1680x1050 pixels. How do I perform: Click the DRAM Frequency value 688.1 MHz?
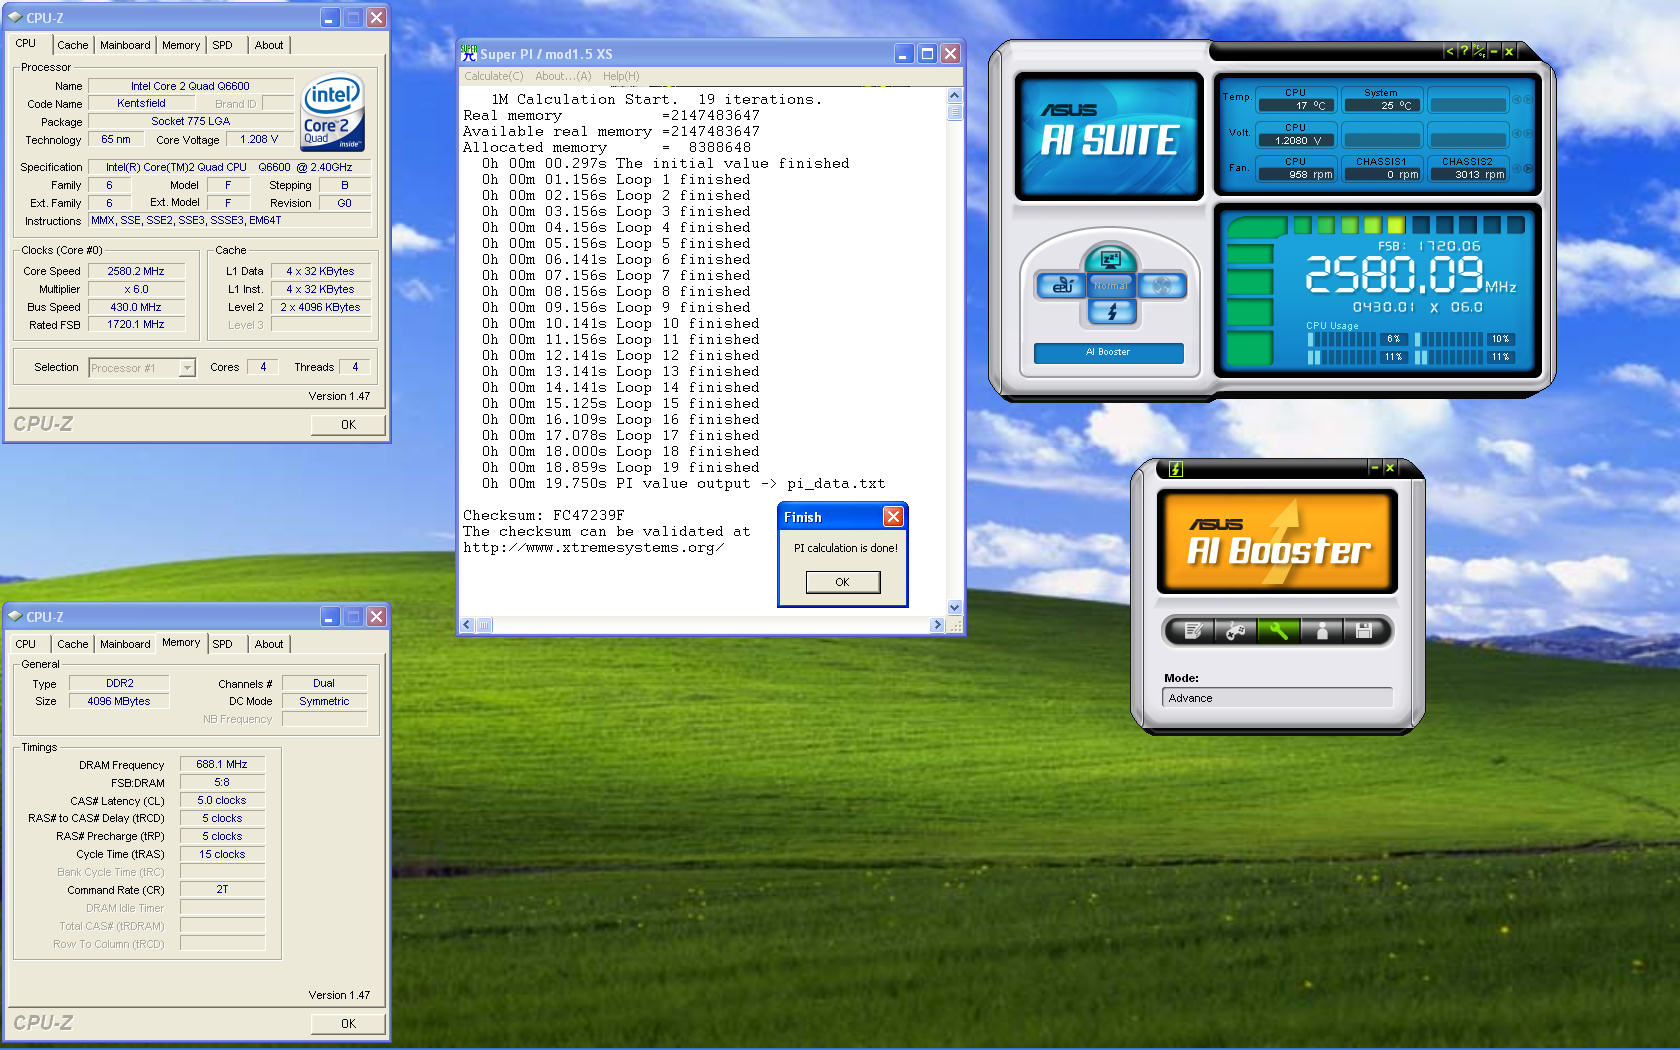tap(222, 764)
